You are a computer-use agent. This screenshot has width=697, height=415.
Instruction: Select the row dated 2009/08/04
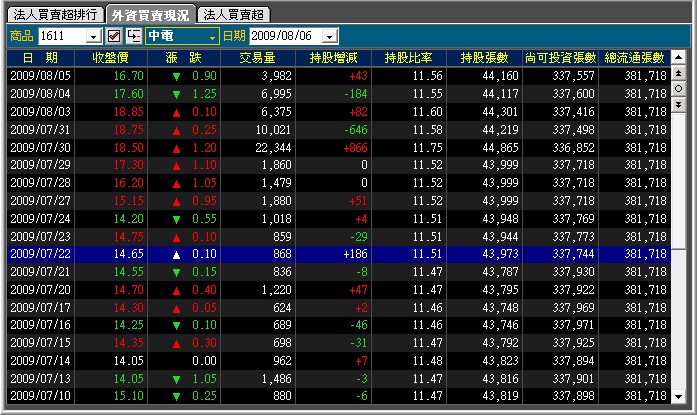coord(339,94)
